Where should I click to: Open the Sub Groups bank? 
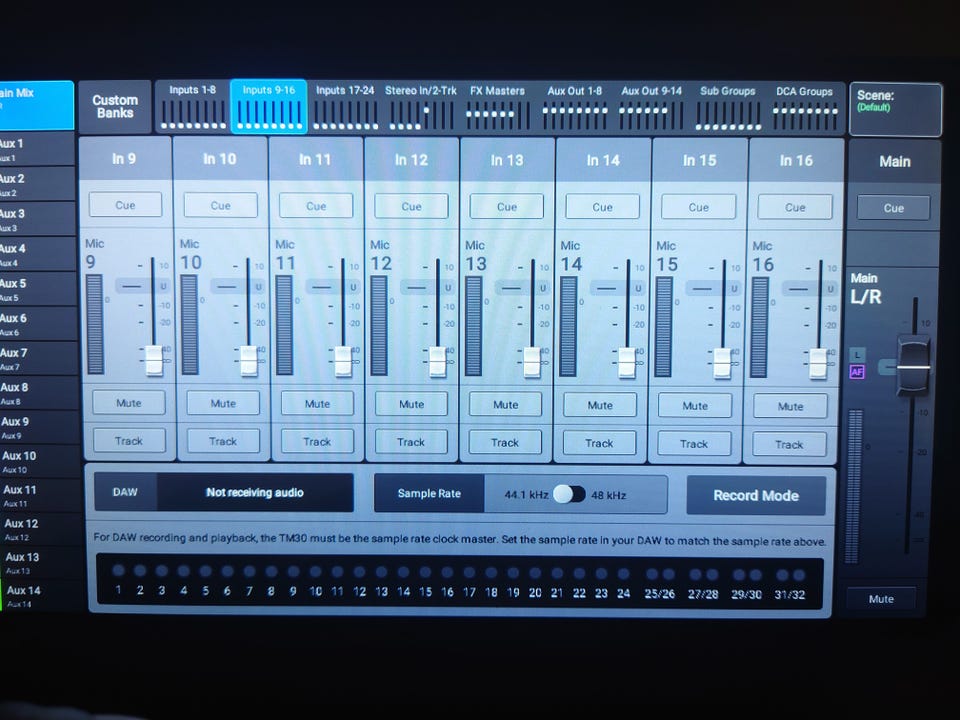727,107
